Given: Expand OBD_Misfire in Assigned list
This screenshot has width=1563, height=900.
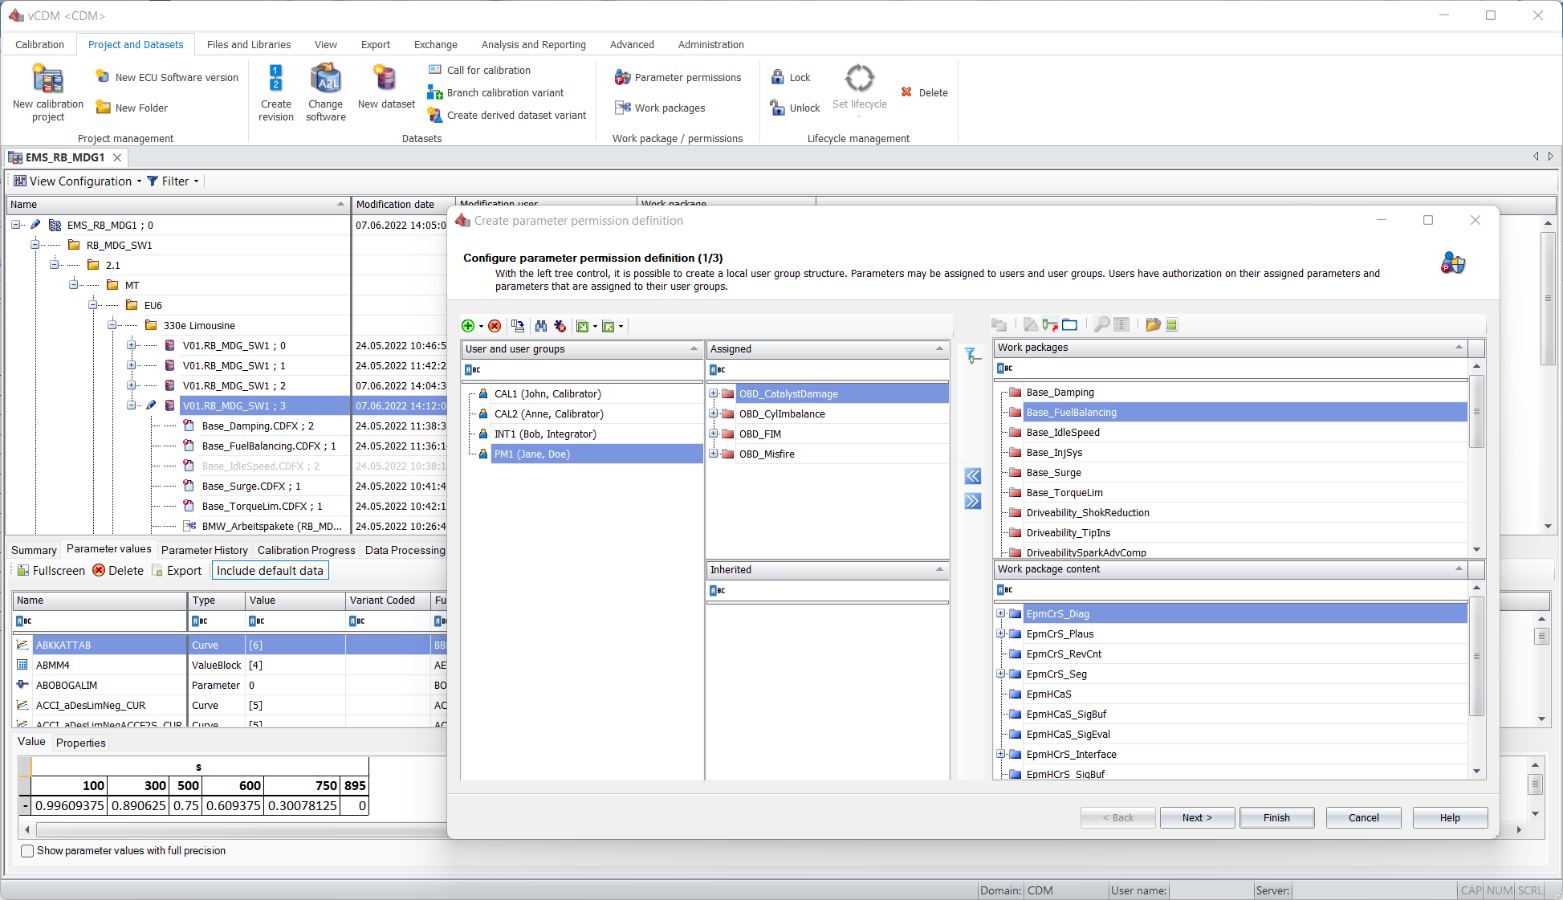Looking at the screenshot, I should coord(713,454).
